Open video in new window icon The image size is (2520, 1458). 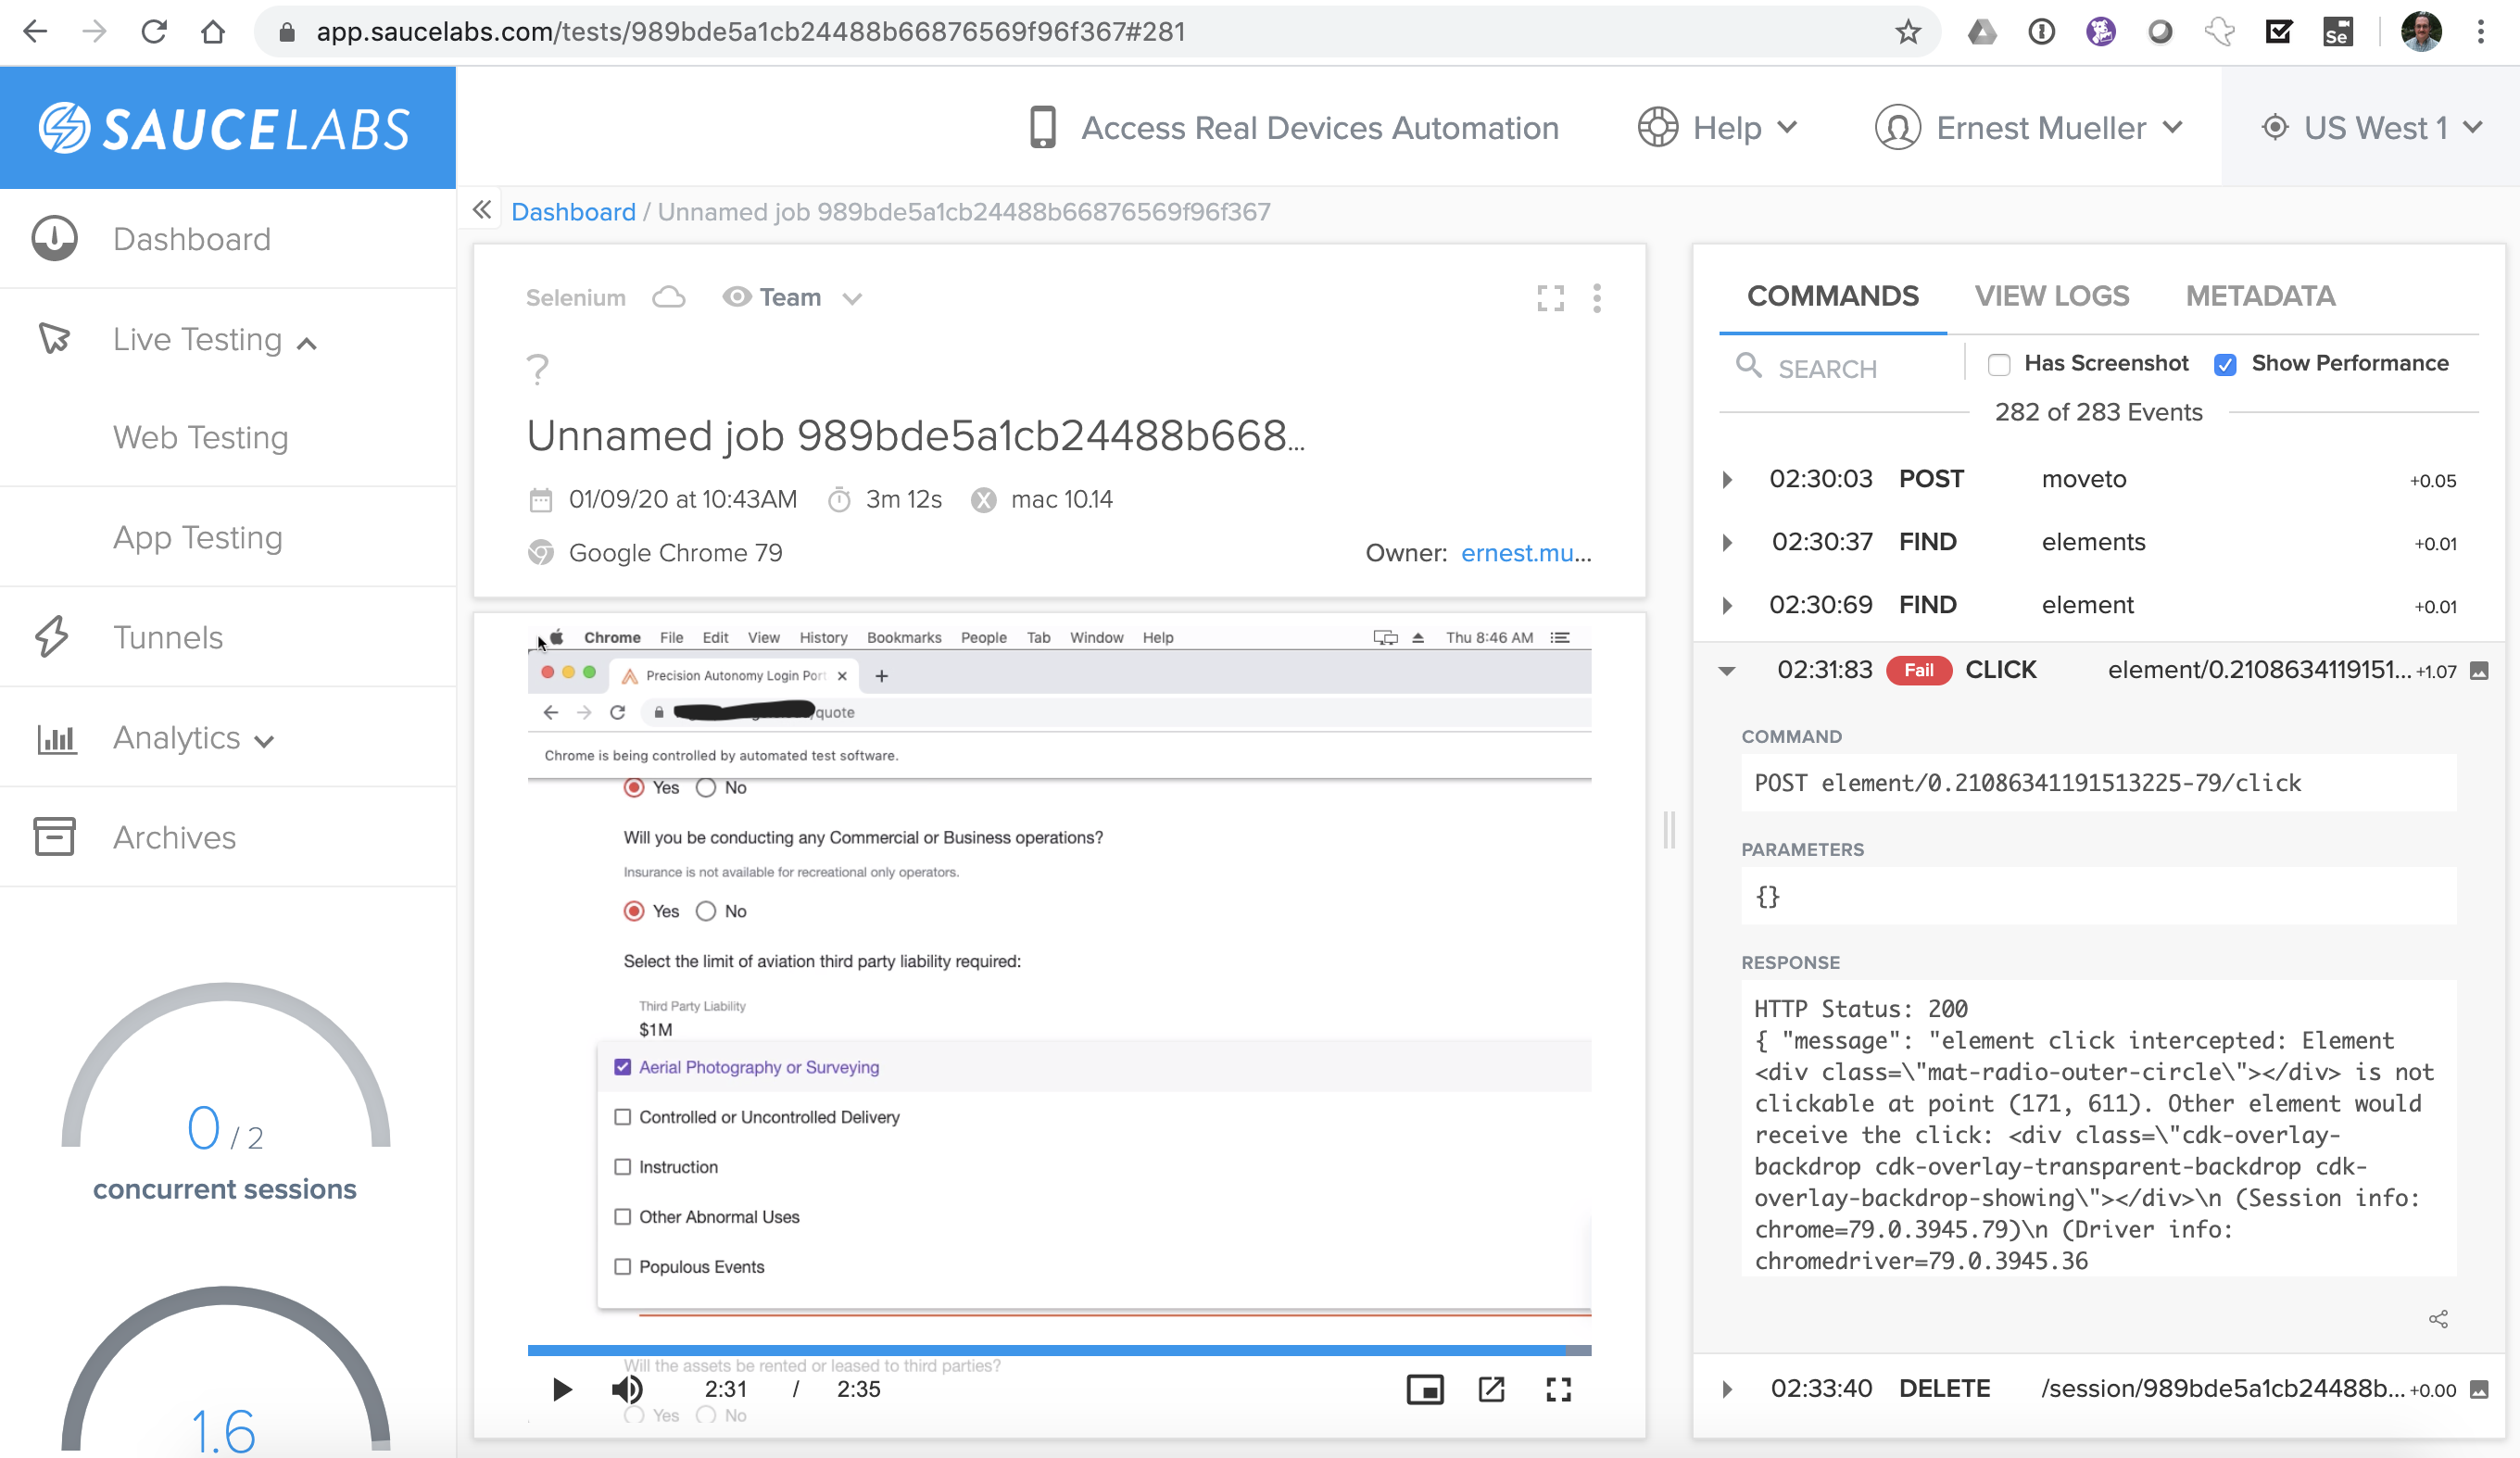(1491, 1389)
